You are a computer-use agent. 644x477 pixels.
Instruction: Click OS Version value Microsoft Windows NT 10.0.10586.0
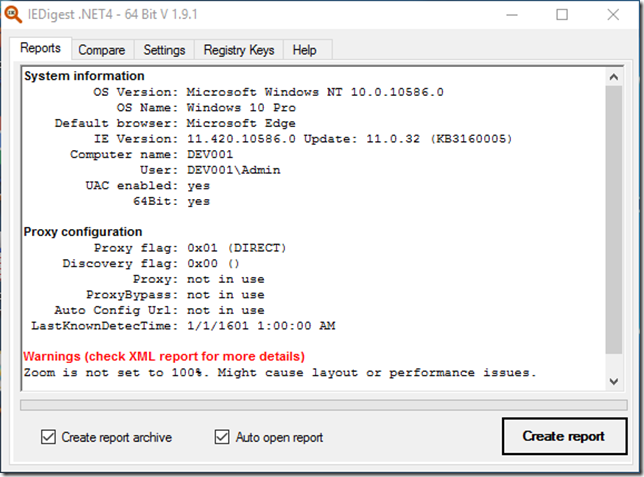pos(315,92)
